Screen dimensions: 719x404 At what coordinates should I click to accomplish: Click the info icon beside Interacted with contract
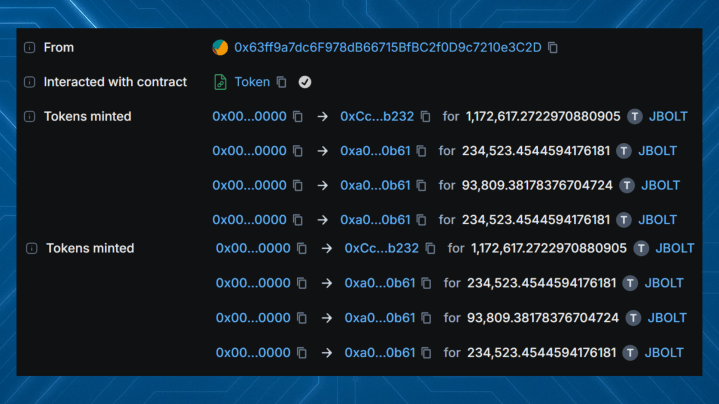pos(29,82)
